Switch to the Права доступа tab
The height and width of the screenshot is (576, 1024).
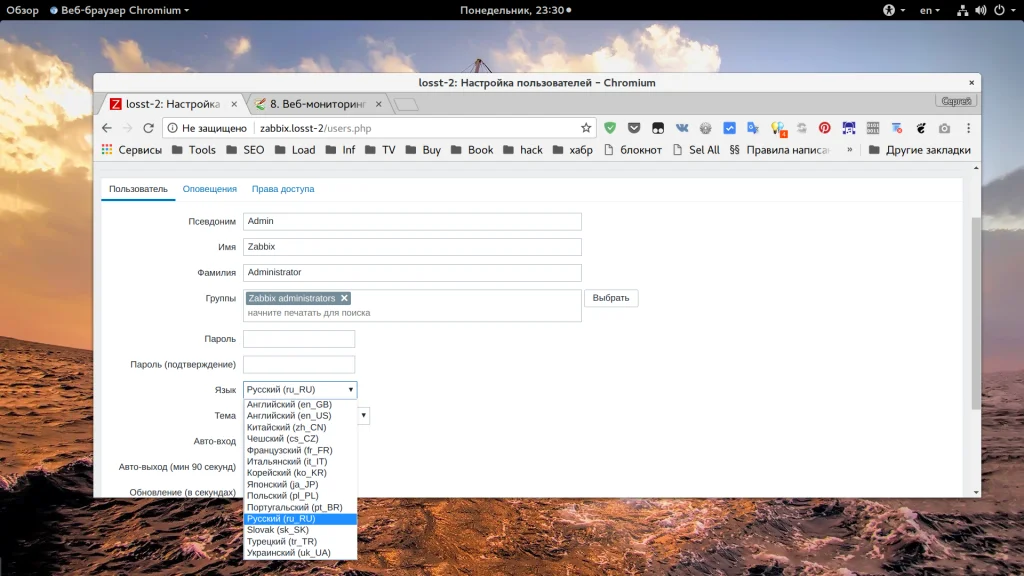(x=282, y=189)
